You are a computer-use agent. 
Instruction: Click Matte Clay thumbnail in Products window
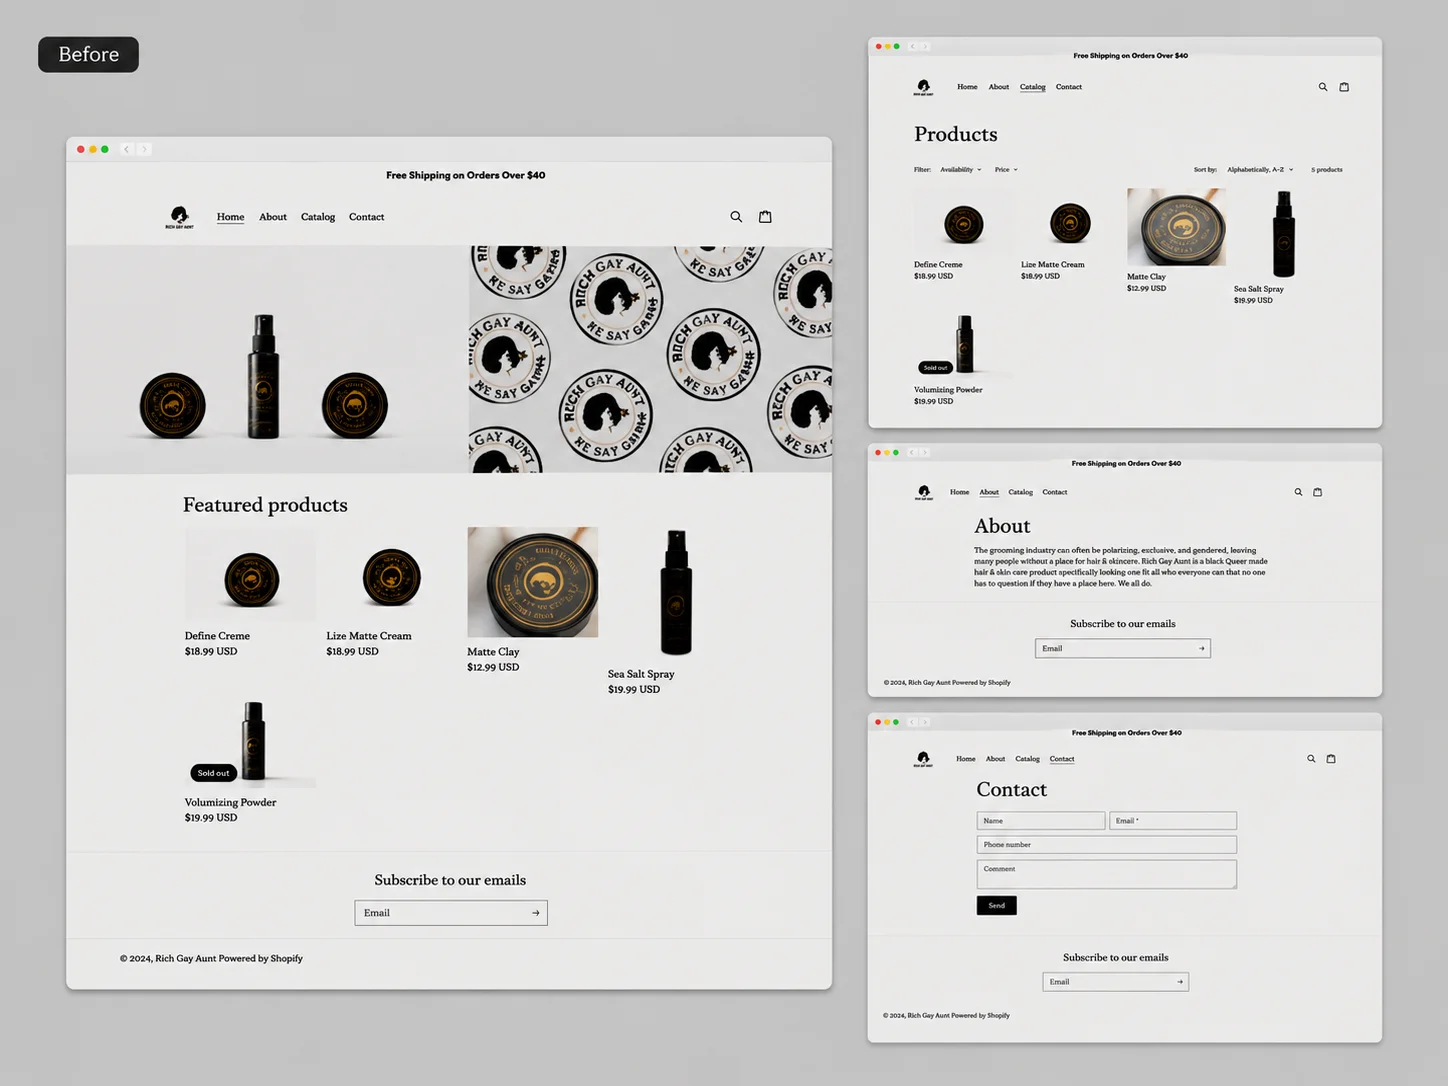pyautogui.click(x=1176, y=227)
